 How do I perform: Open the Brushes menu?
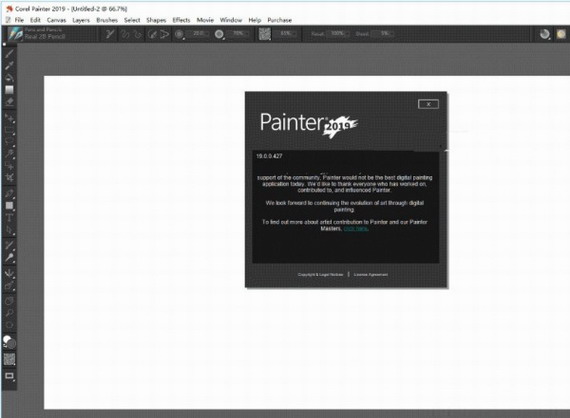click(107, 20)
